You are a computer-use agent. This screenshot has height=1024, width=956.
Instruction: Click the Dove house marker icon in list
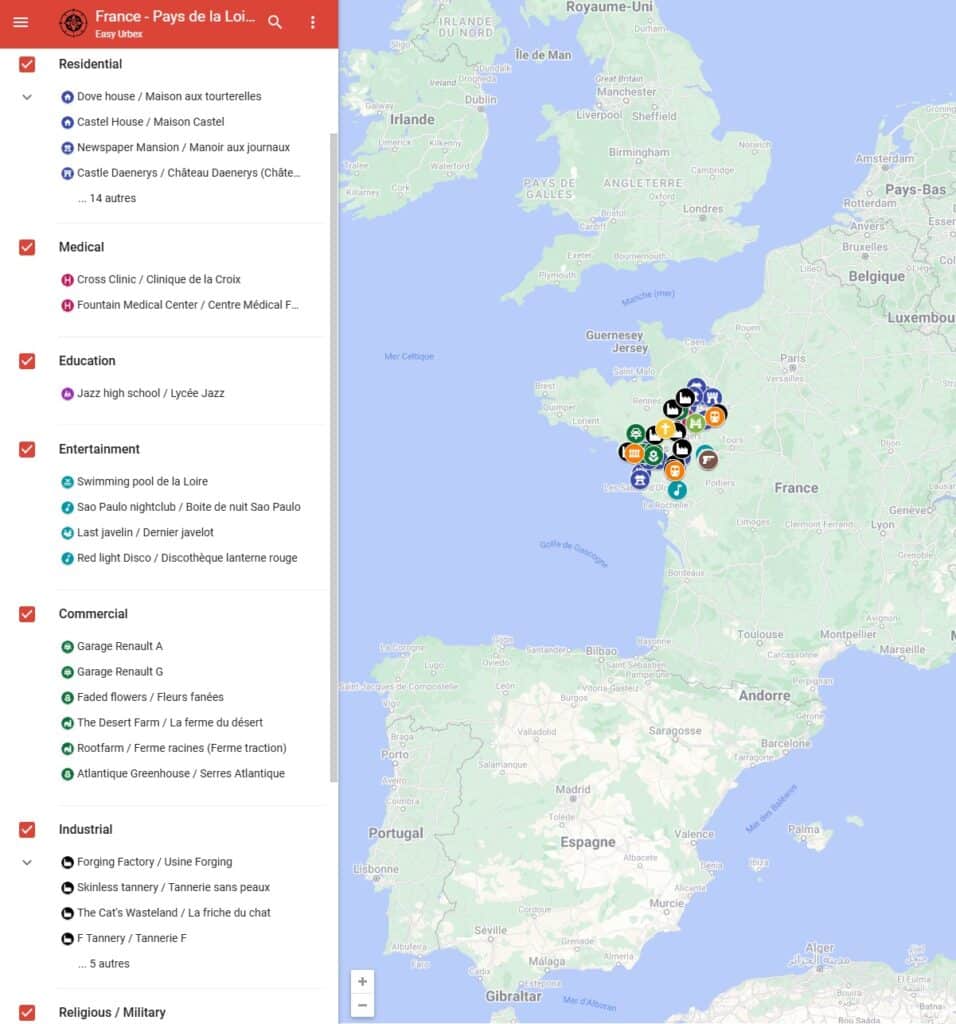click(x=67, y=97)
